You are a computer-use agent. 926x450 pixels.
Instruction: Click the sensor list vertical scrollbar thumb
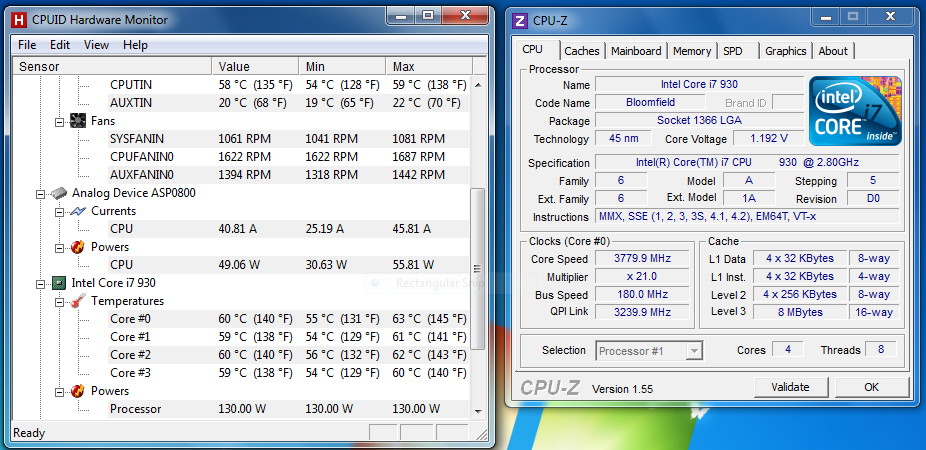(478, 269)
